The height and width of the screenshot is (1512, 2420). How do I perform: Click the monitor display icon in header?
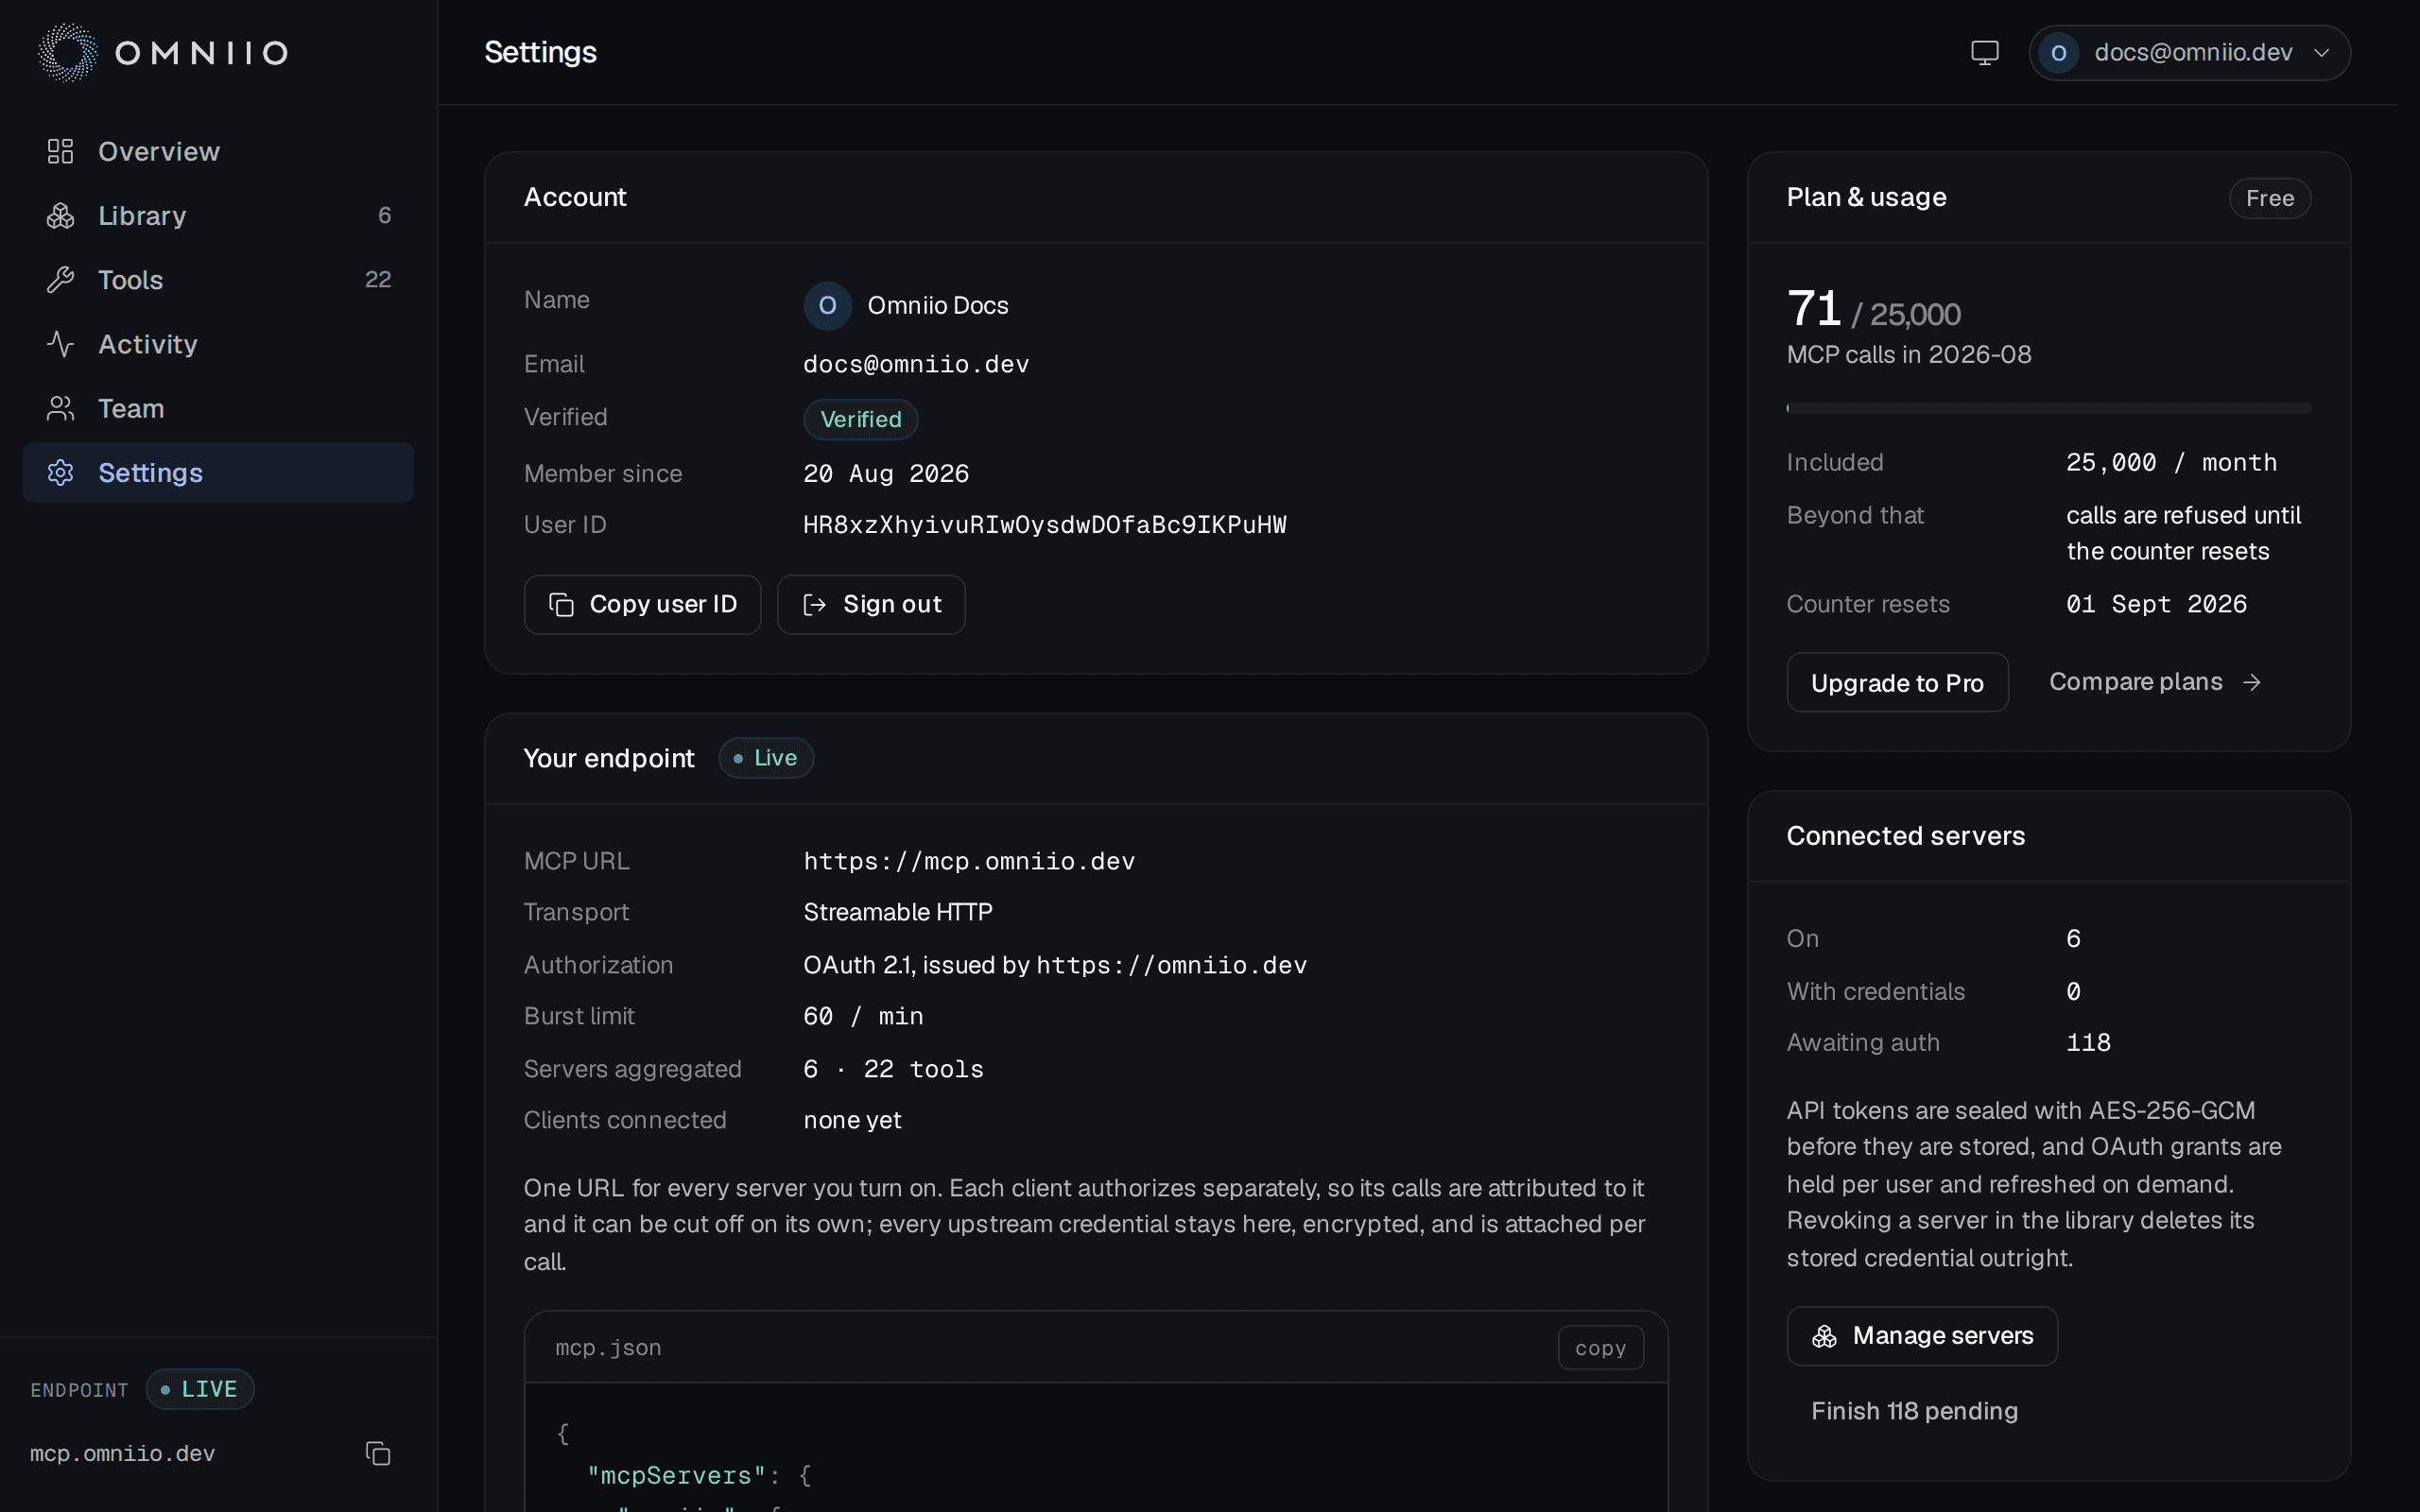click(1984, 52)
